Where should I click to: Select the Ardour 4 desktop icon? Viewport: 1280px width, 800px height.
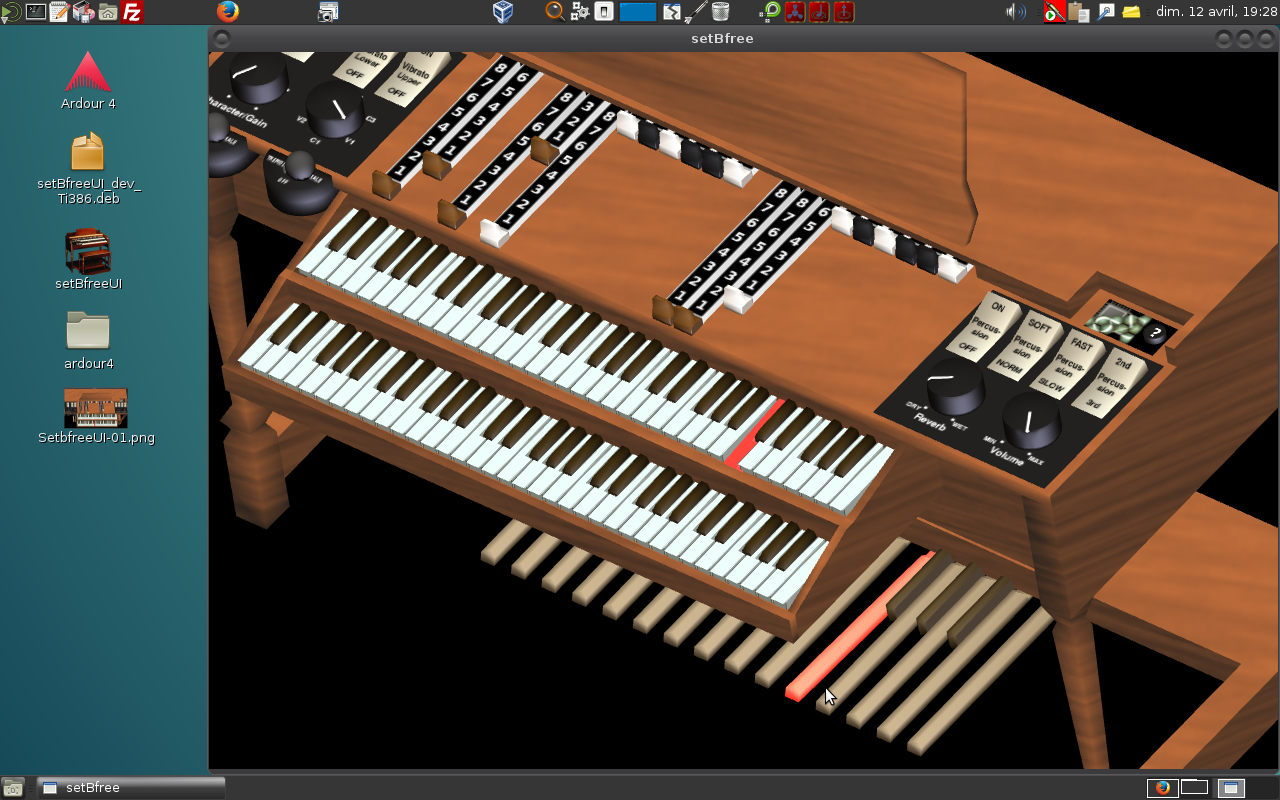point(88,80)
